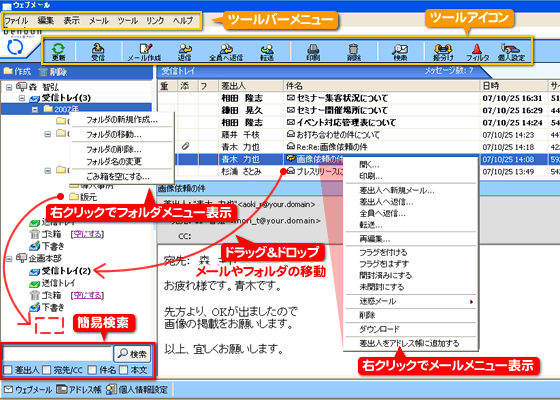Expand the 迷惑メール submenu arrow
The image size is (560, 400).
pyautogui.click(x=471, y=302)
